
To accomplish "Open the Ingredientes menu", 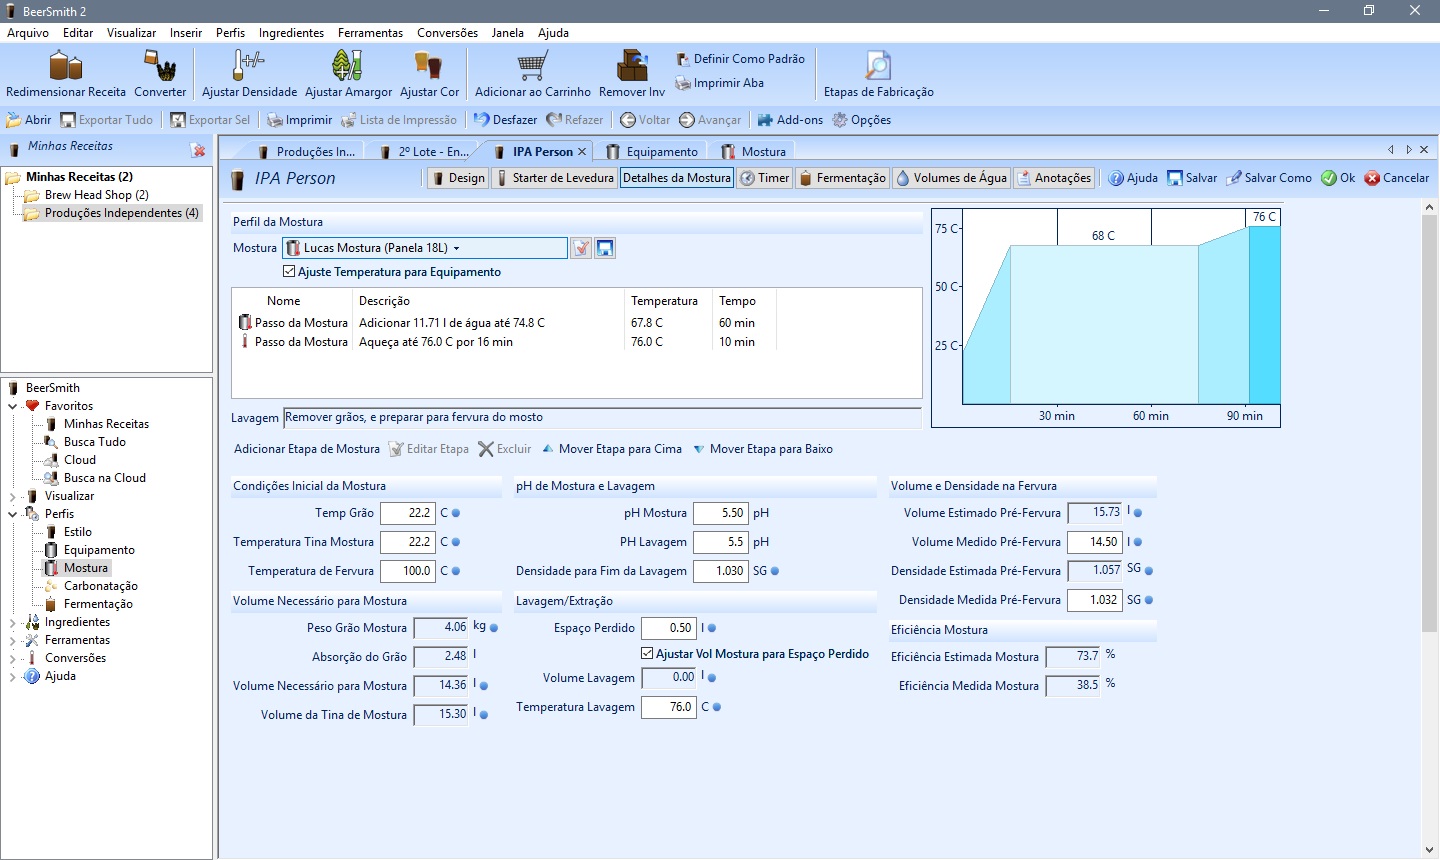I will coord(291,33).
